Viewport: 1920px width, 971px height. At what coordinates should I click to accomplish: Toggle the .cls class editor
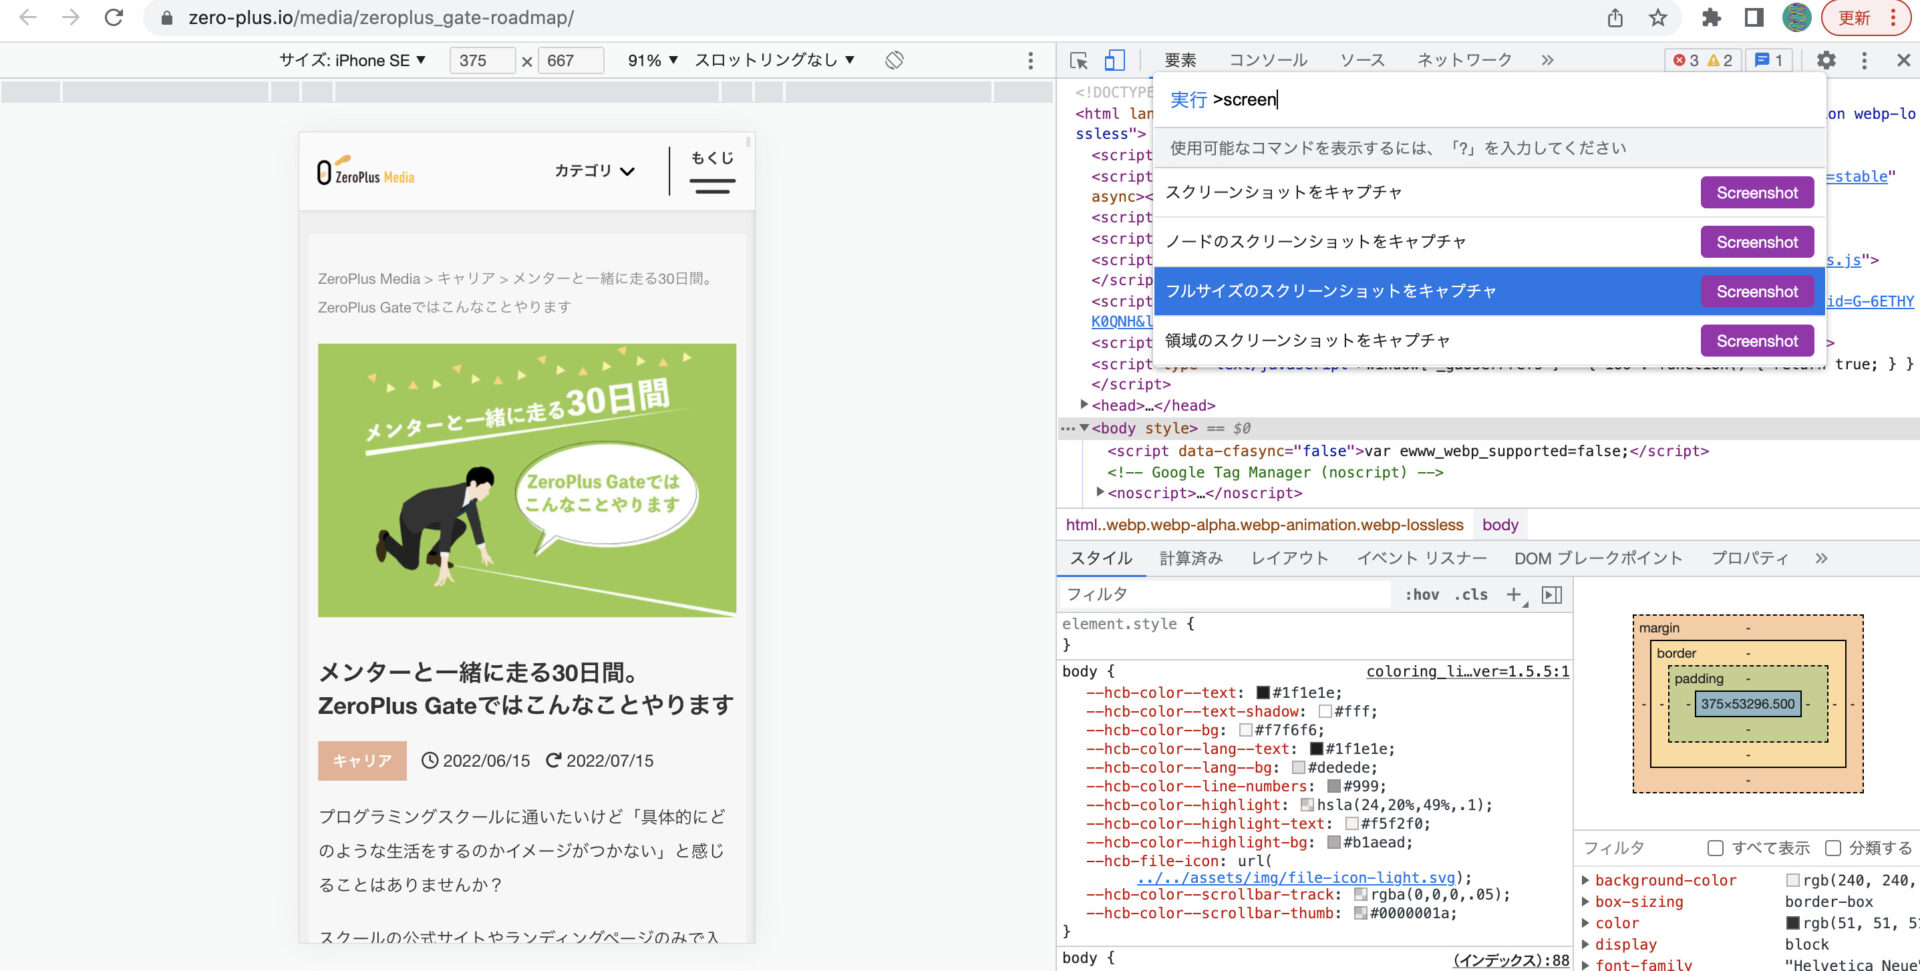pos(1471,594)
